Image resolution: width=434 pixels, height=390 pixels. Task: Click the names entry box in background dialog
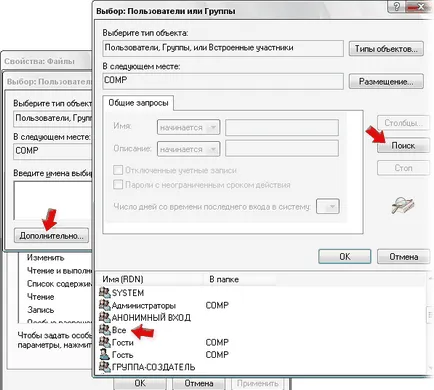pyautogui.click(x=53, y=200)
